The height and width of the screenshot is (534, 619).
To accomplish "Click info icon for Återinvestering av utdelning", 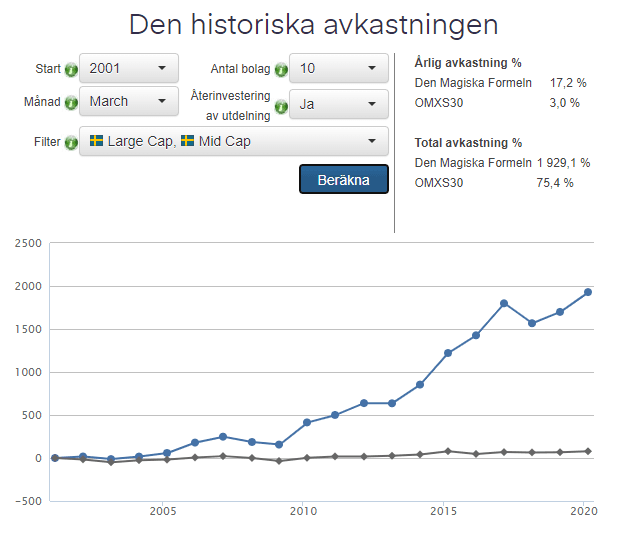I will click(x=281, y=105).
